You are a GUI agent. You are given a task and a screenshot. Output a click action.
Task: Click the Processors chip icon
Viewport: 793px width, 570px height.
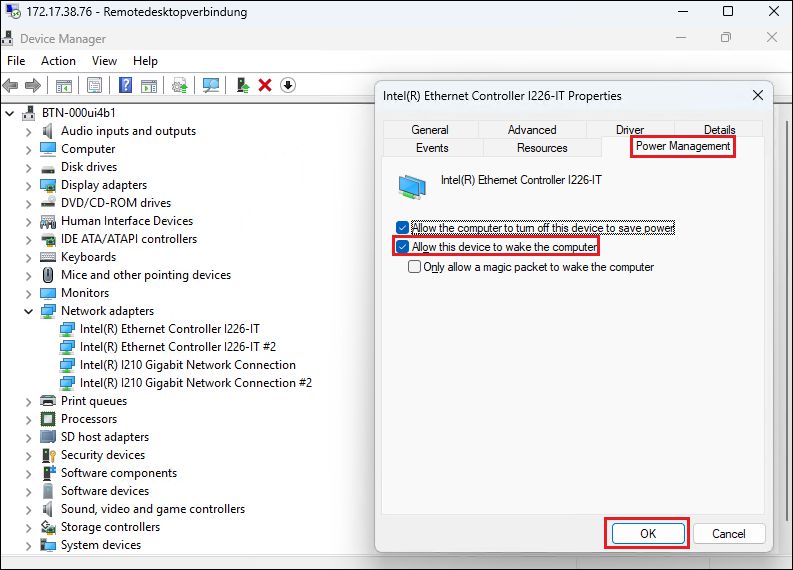[x=48, y=419]
